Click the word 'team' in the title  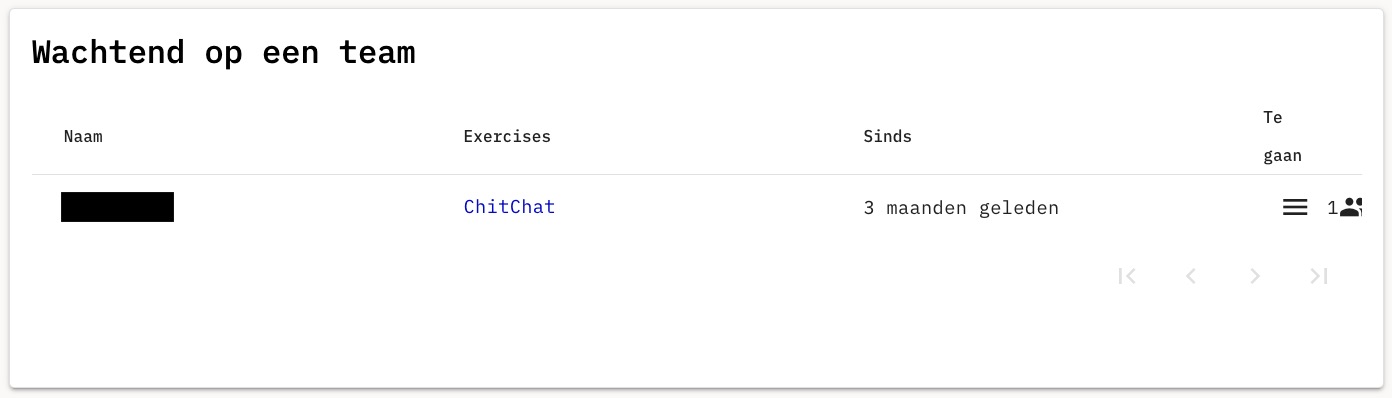377,52
